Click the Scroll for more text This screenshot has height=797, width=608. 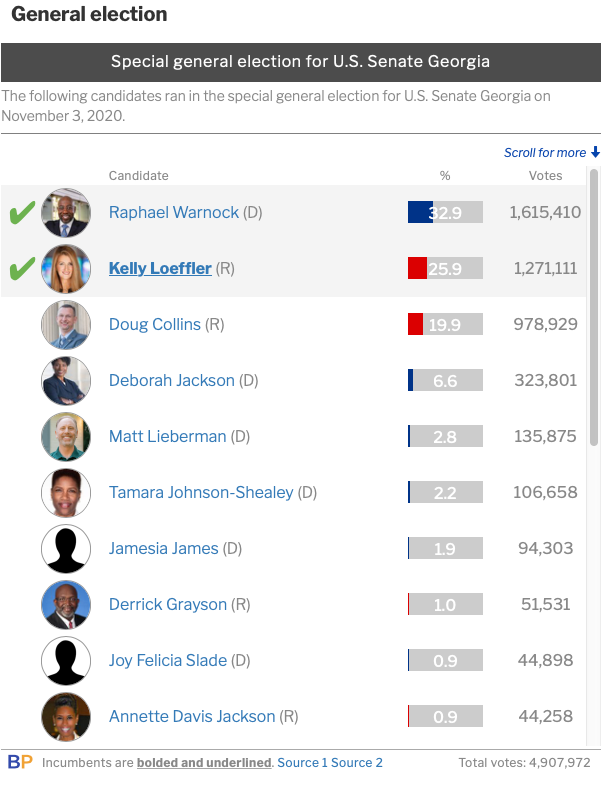tap(545, 152)
